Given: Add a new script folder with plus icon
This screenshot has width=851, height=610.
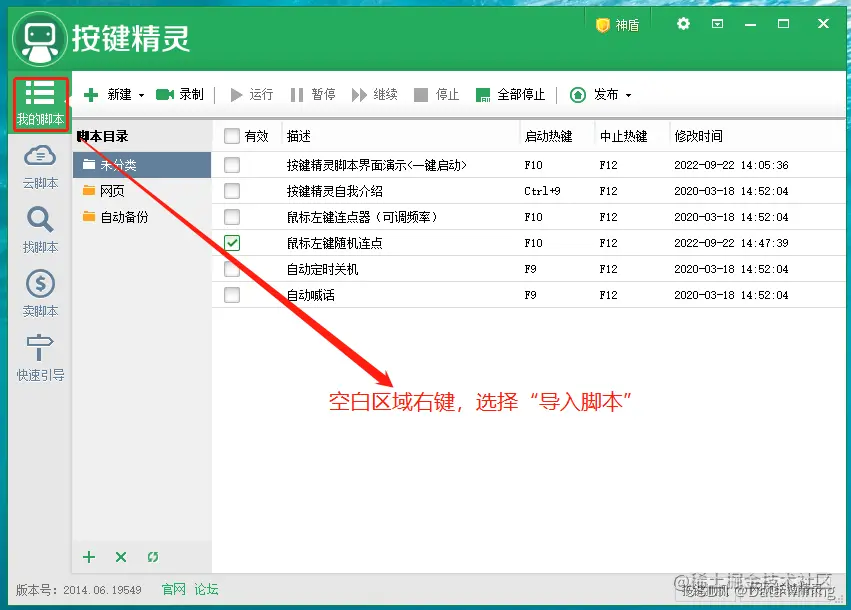Looking at the screenshot, I should coord(89,557).
